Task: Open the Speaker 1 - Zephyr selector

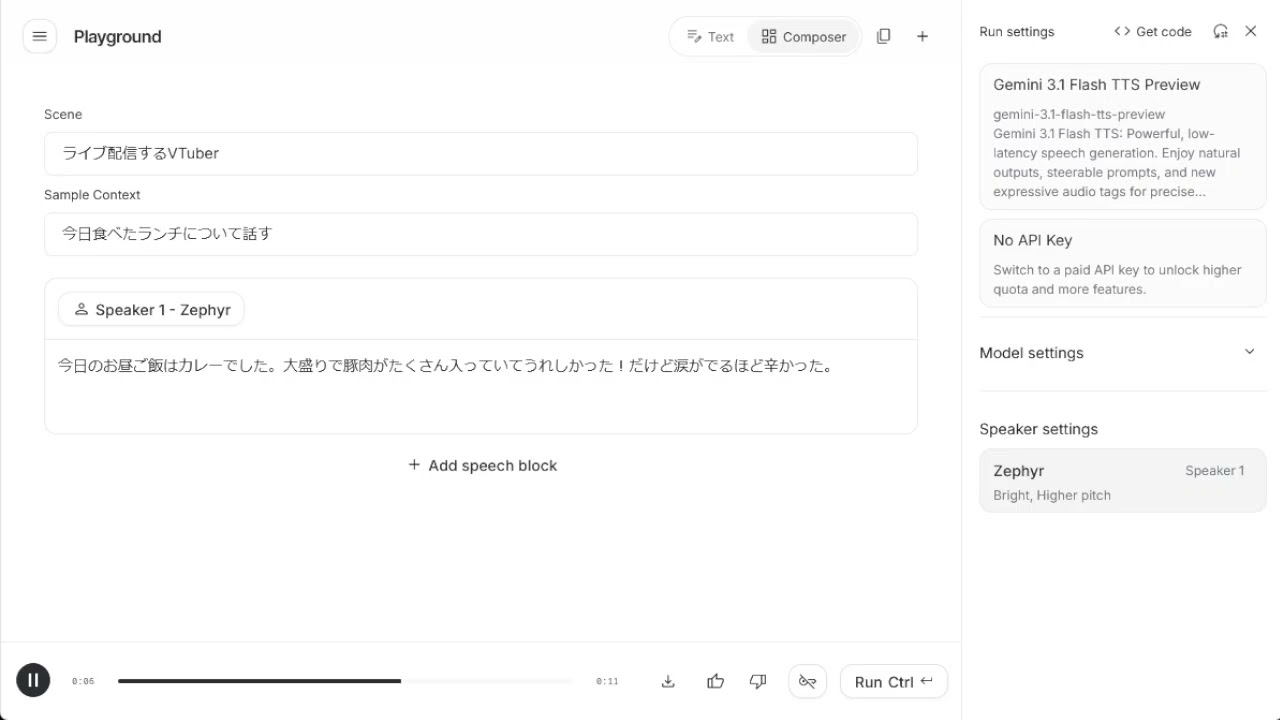Action: click(151, 310)
